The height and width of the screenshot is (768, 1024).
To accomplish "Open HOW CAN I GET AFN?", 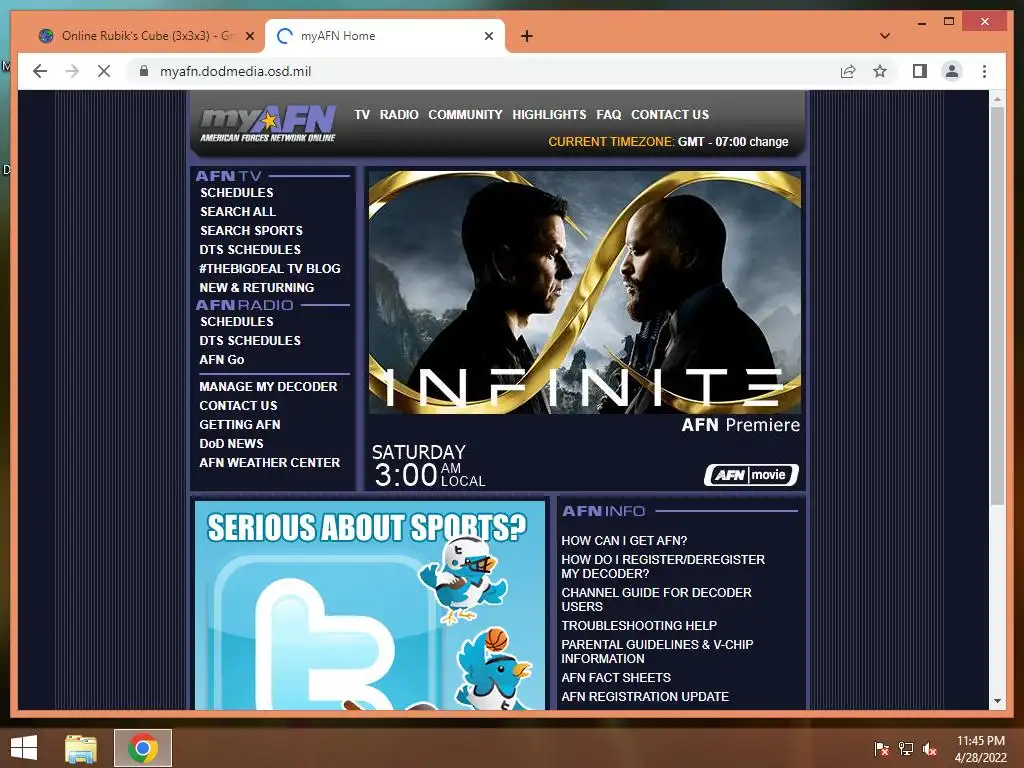I will point(624,541).
